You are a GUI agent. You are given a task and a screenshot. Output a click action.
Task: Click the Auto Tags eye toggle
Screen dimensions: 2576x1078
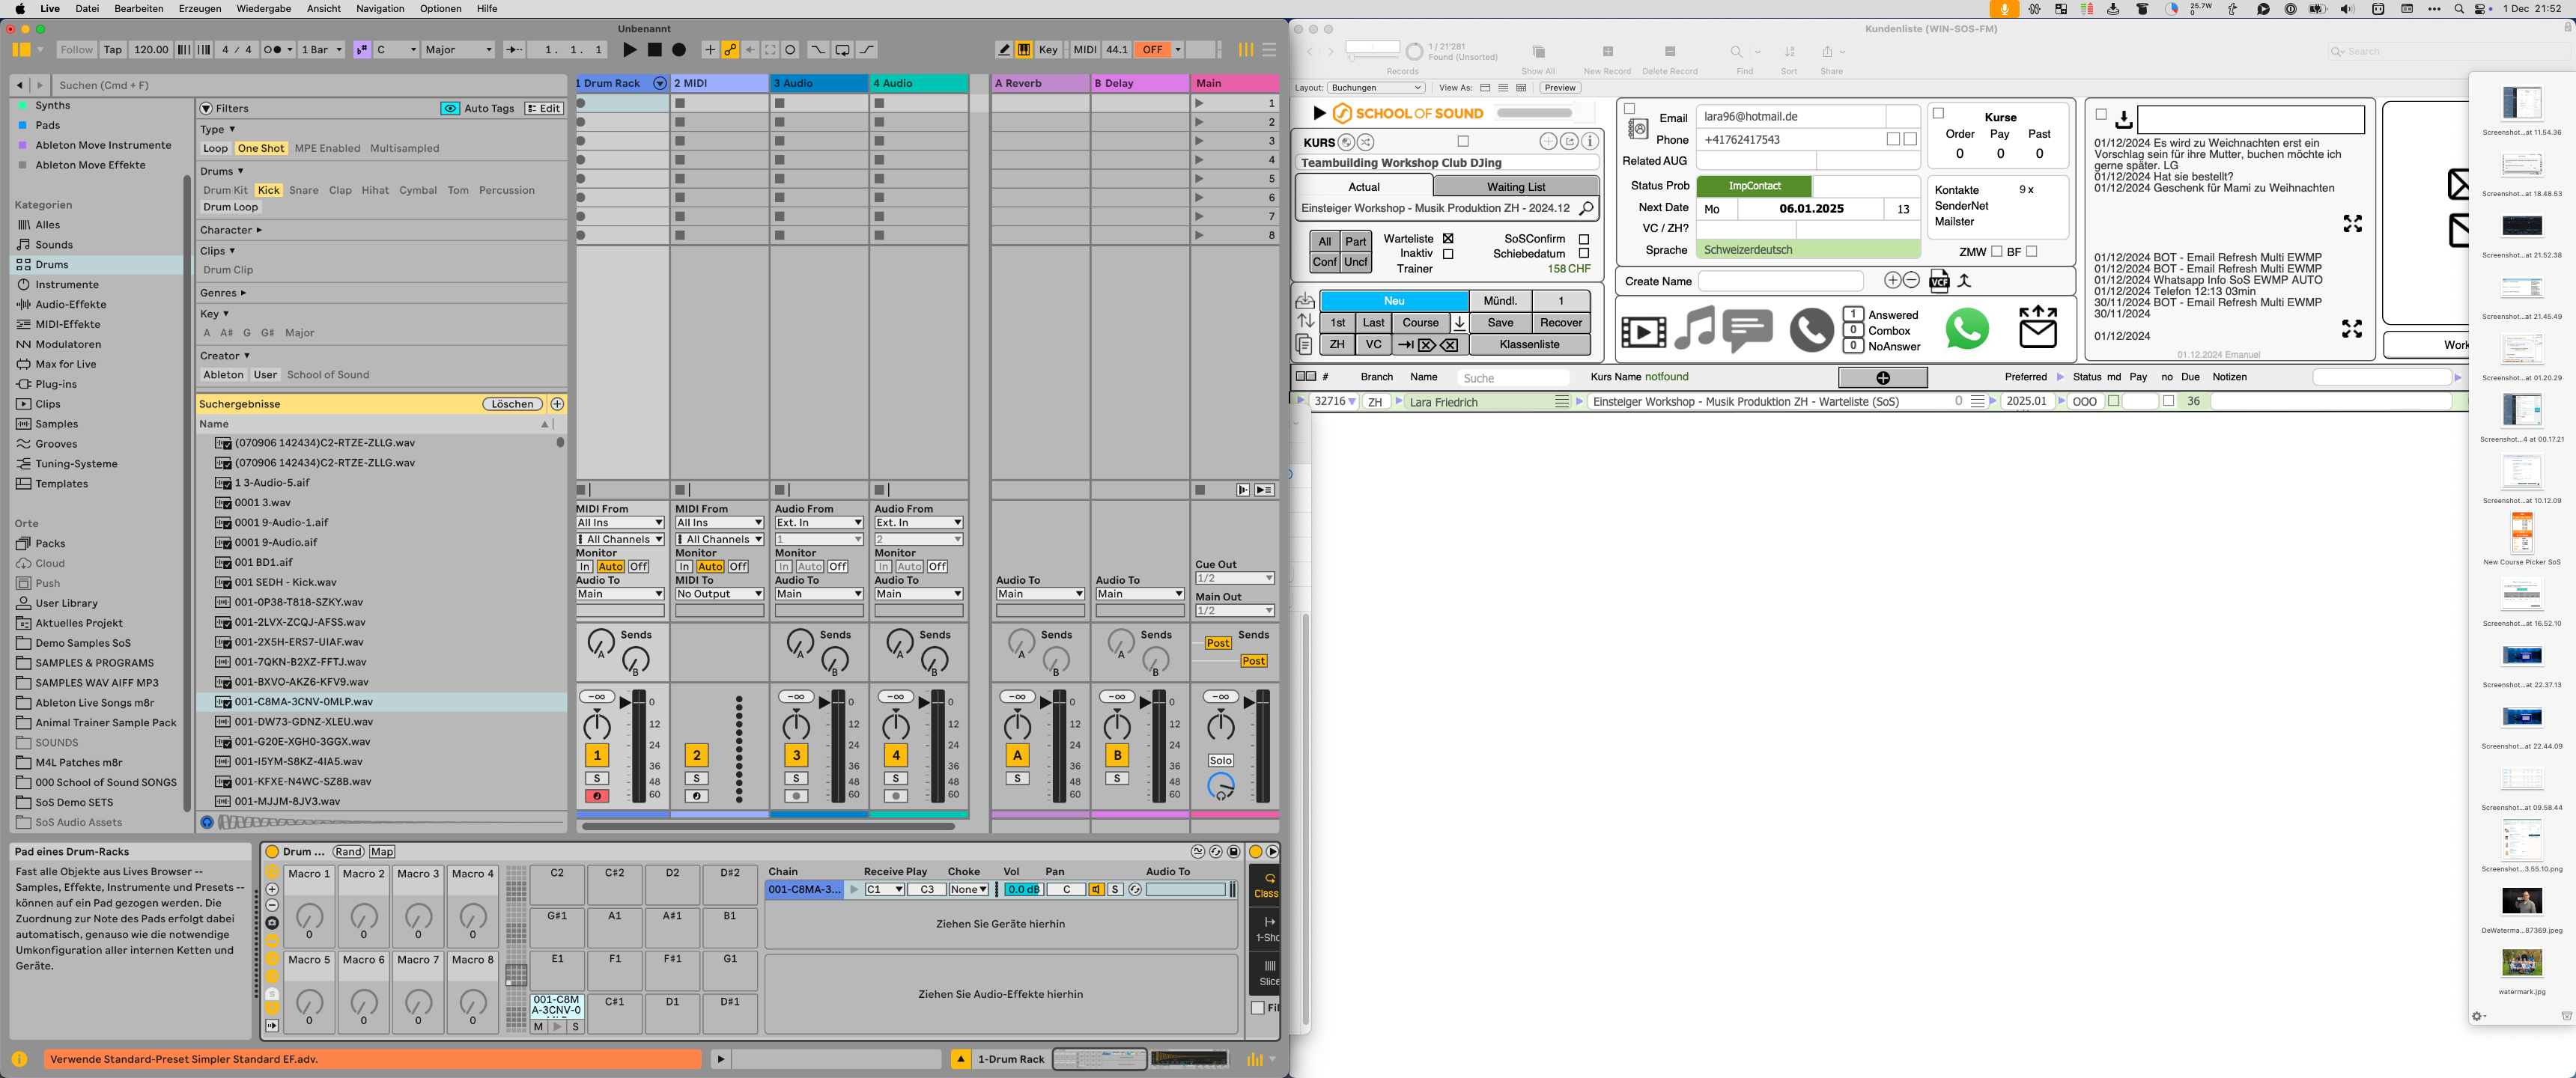[450, 108]
